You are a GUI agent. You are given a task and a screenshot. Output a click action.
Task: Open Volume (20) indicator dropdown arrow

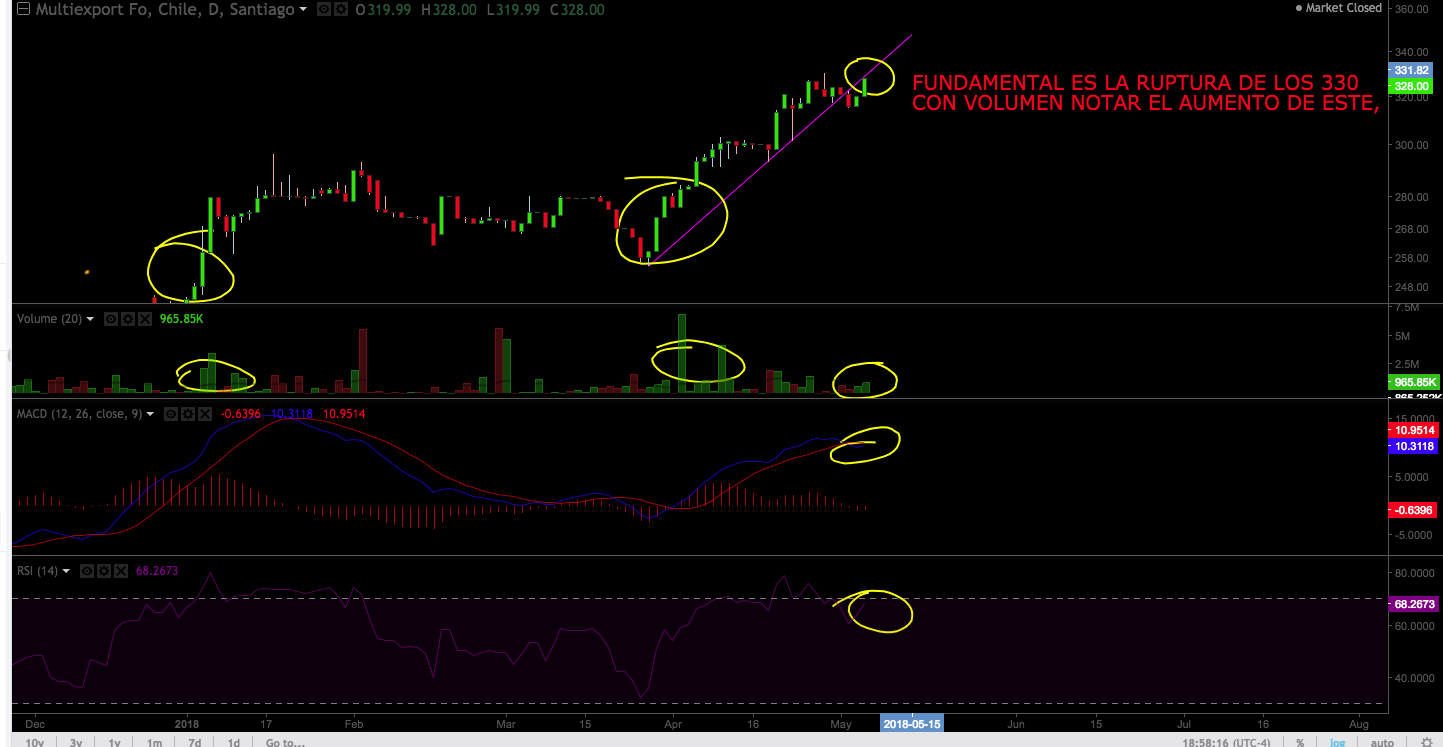point(90,319)
